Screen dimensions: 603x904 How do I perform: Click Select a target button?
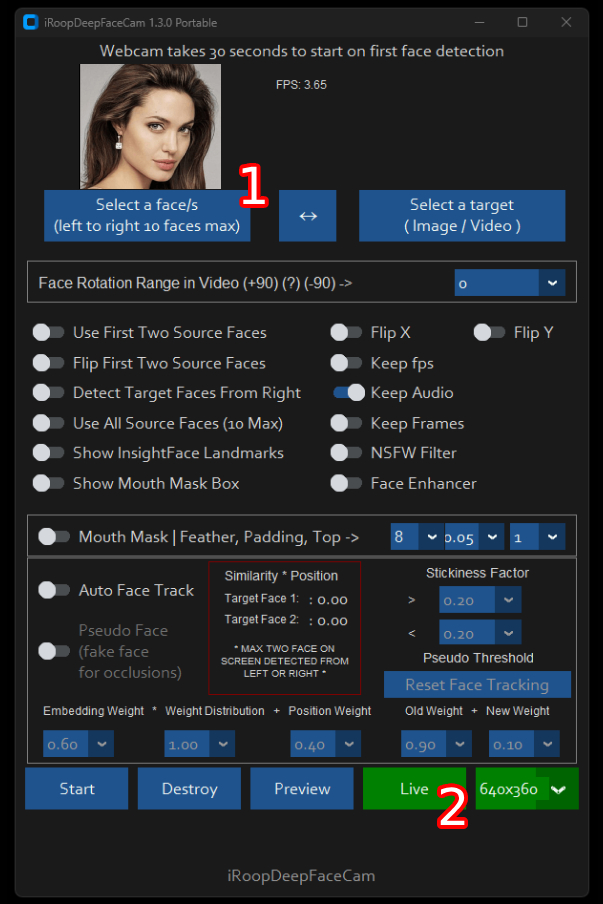[x=462, y=215]
